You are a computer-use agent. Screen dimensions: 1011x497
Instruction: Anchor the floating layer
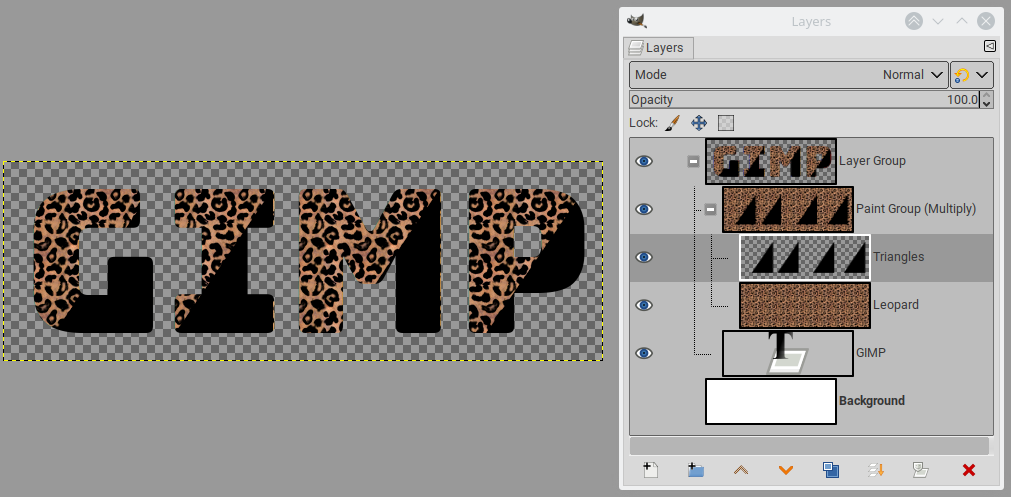click(876, 470)
